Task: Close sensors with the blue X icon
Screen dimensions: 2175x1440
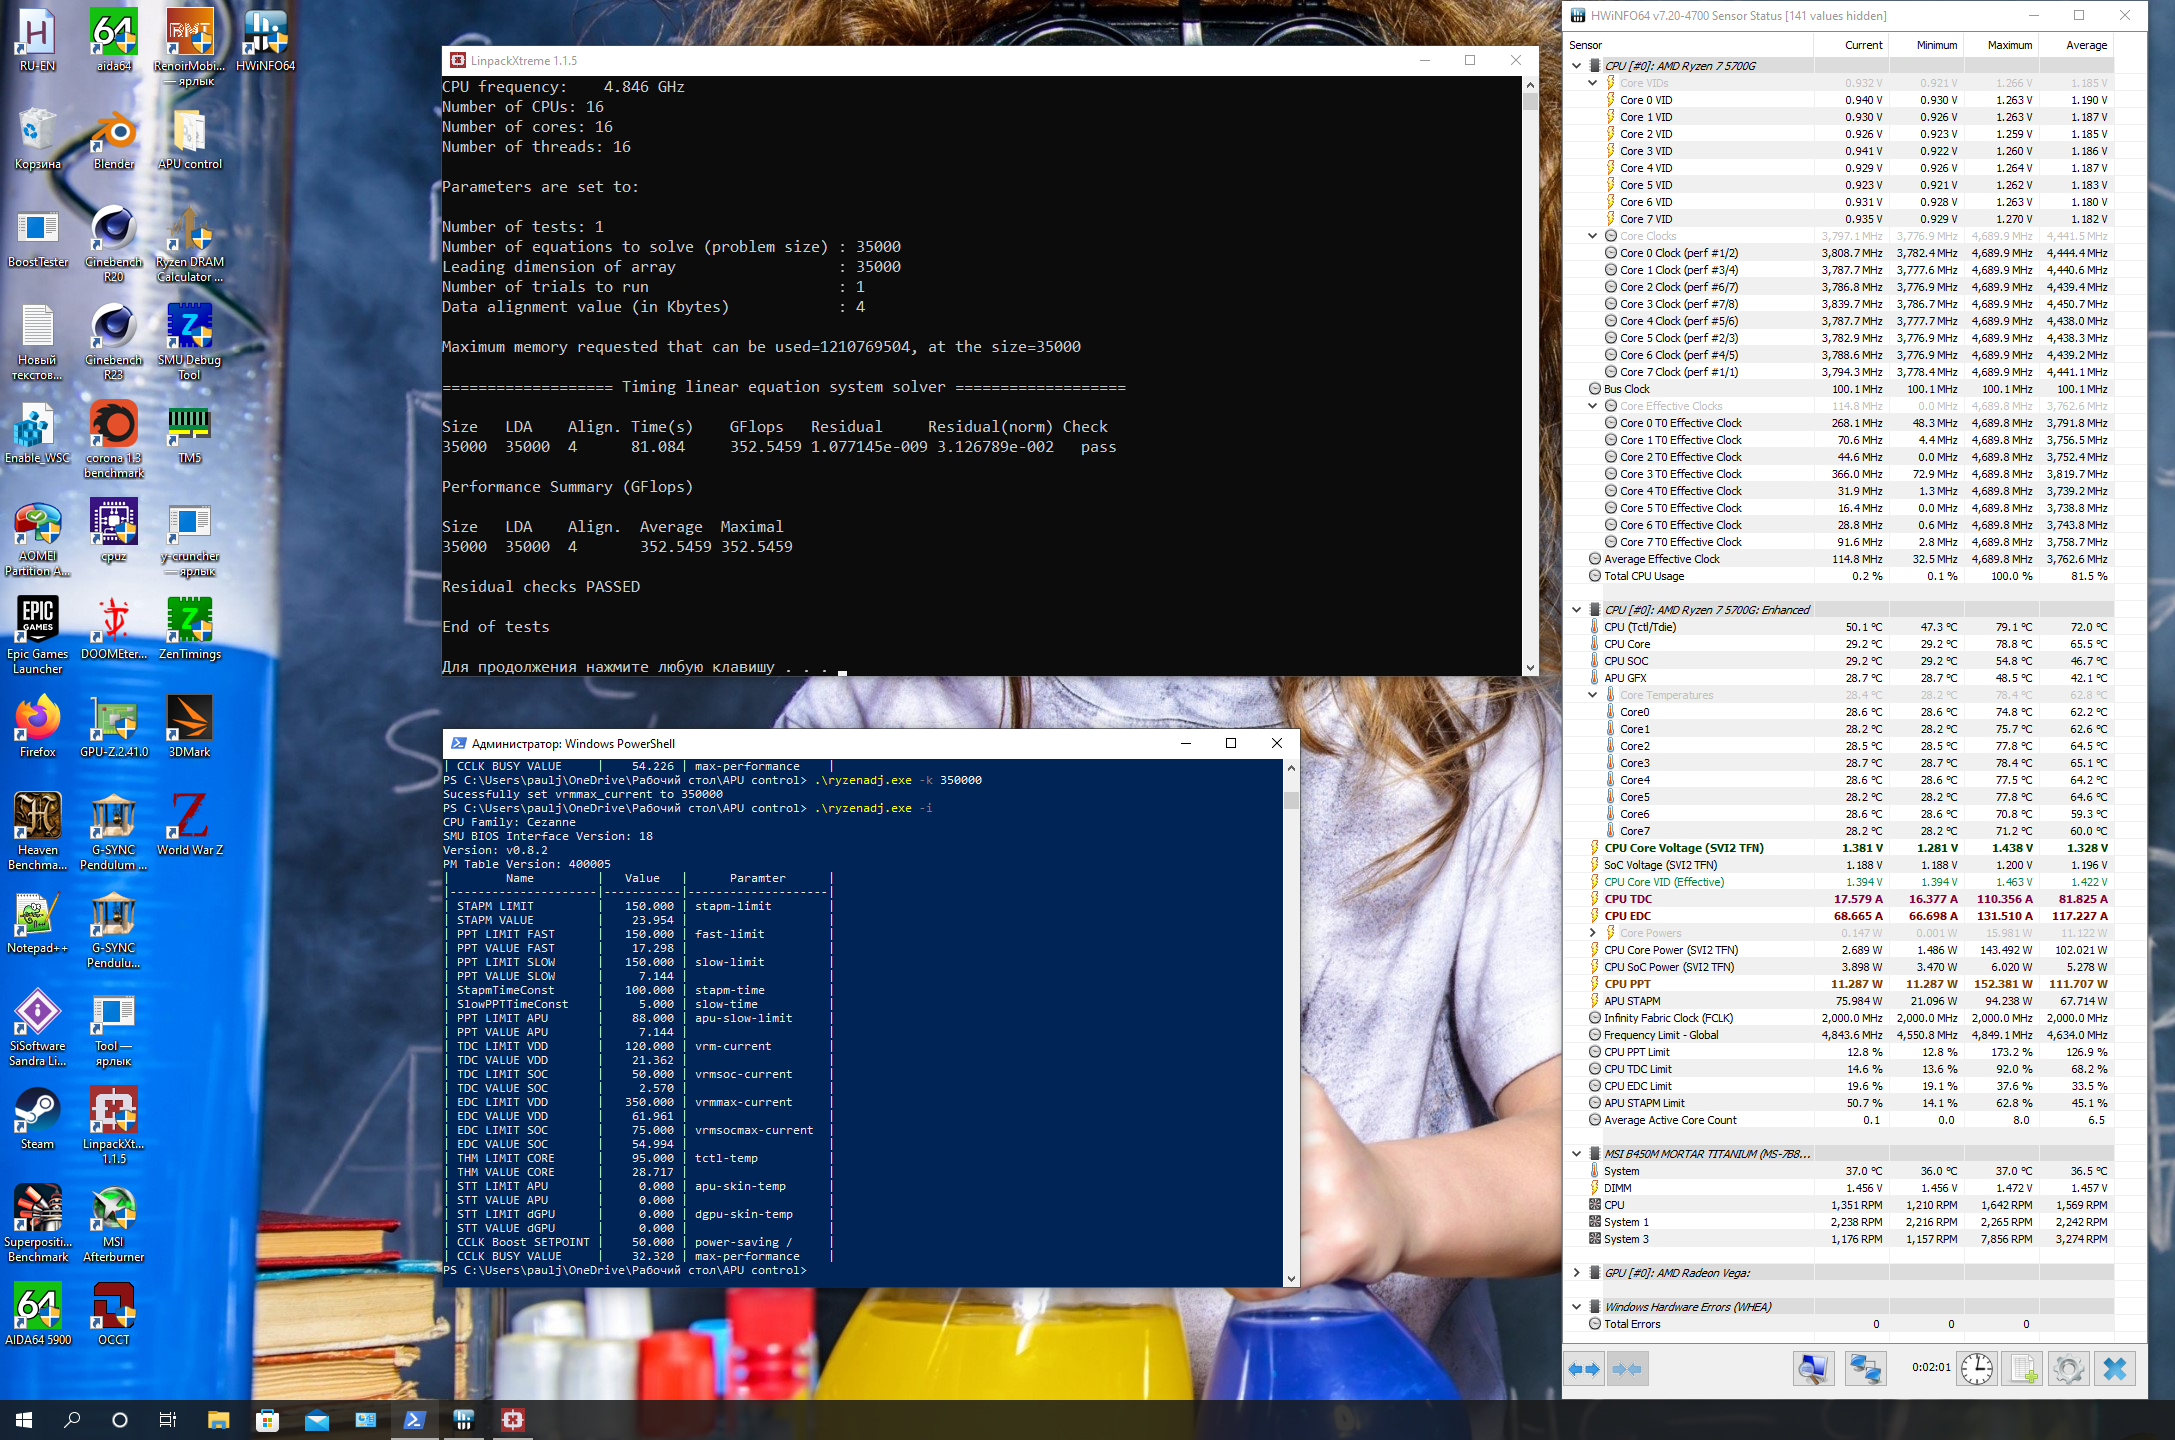Action: coord(2114,1369)
